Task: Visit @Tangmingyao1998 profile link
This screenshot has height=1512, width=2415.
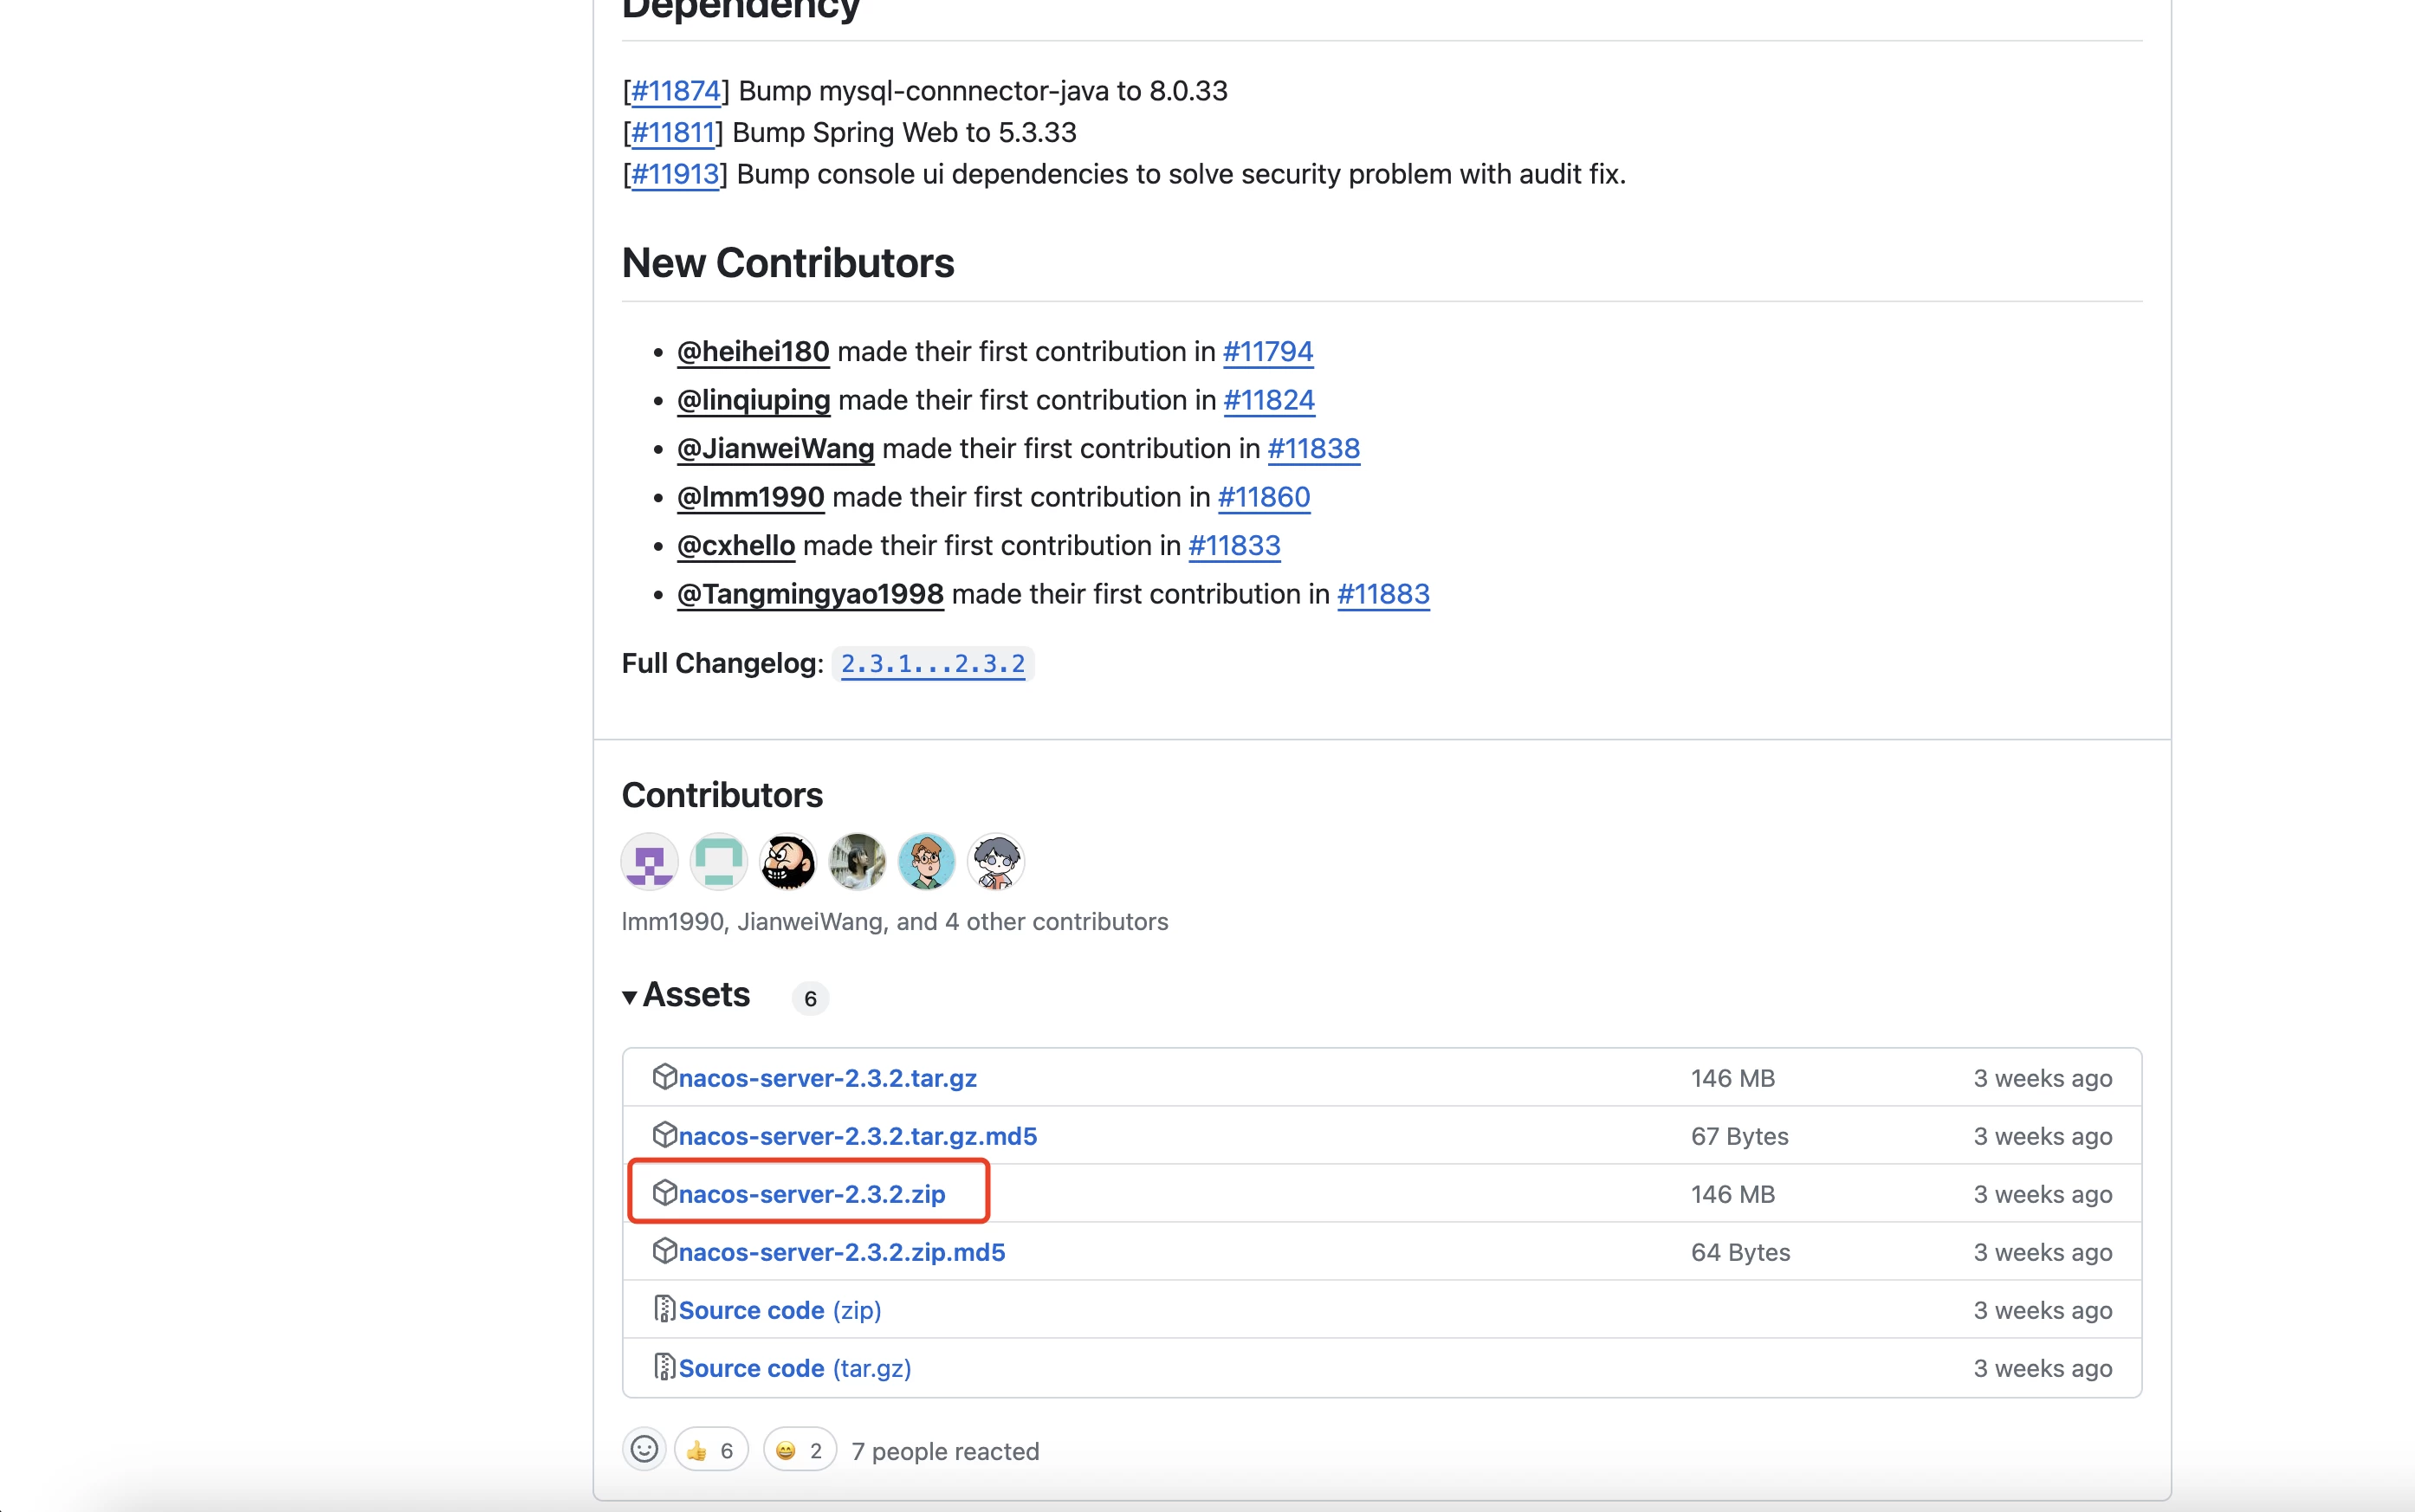Action: tap(810, 594)
